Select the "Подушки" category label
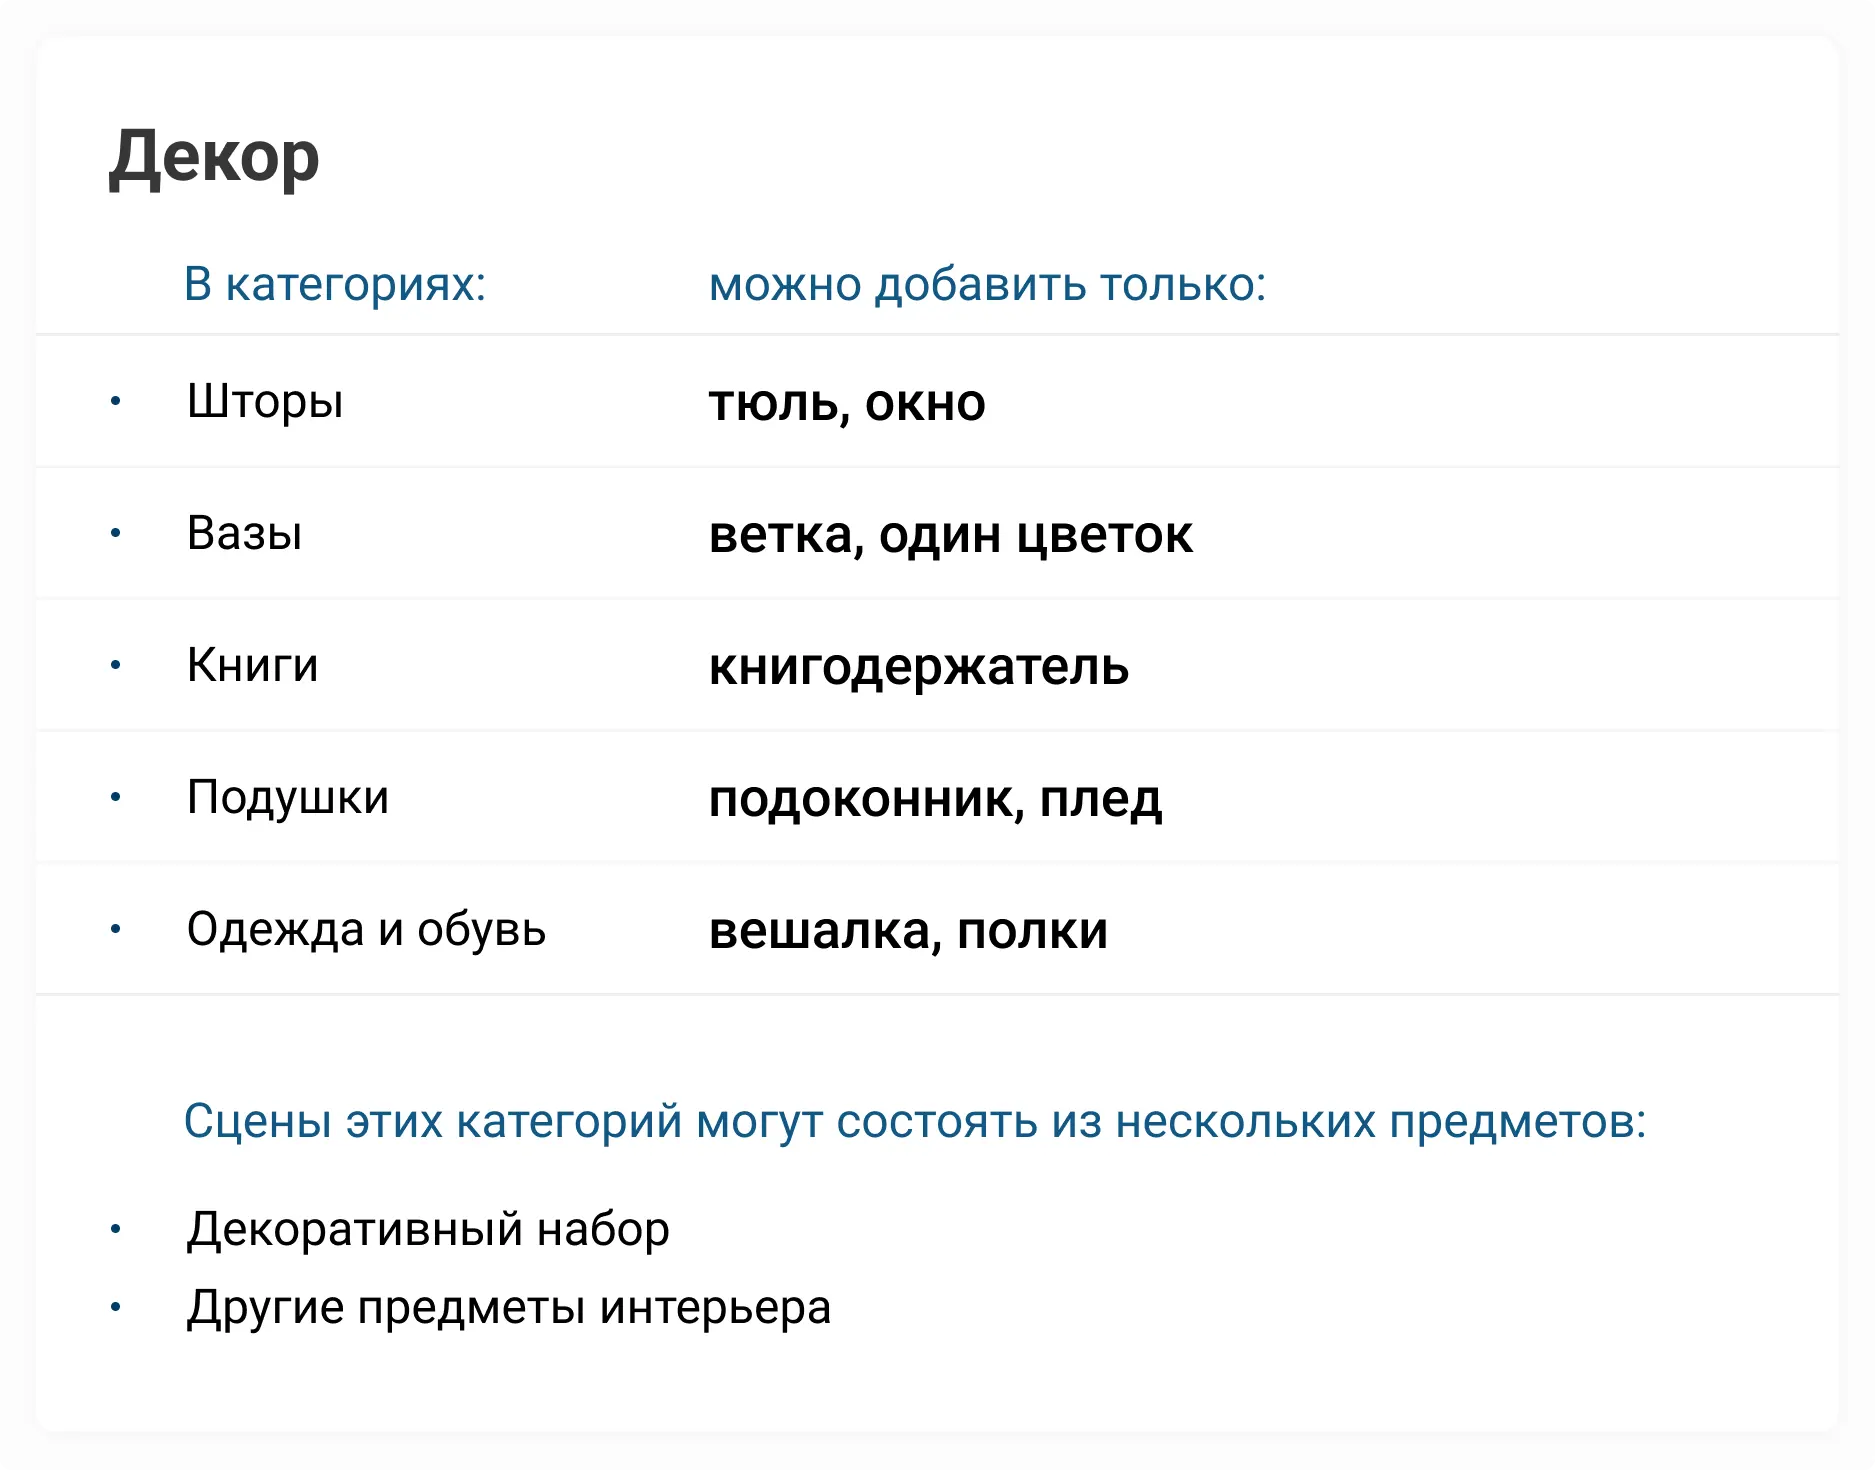 coord(288,798)
